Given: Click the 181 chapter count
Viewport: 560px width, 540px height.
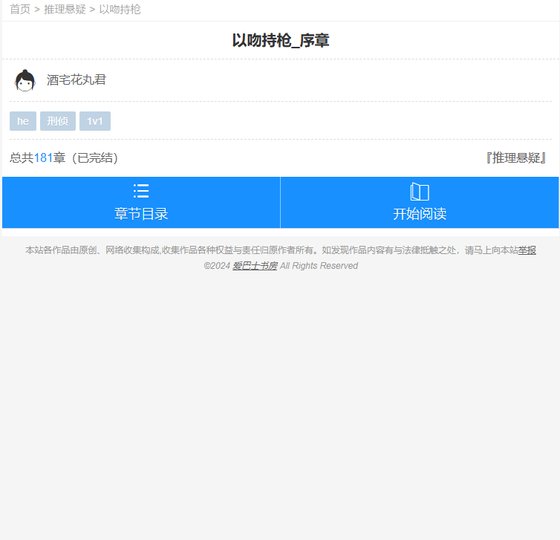Looking at the screenshot, I should [x=43, y=158].
